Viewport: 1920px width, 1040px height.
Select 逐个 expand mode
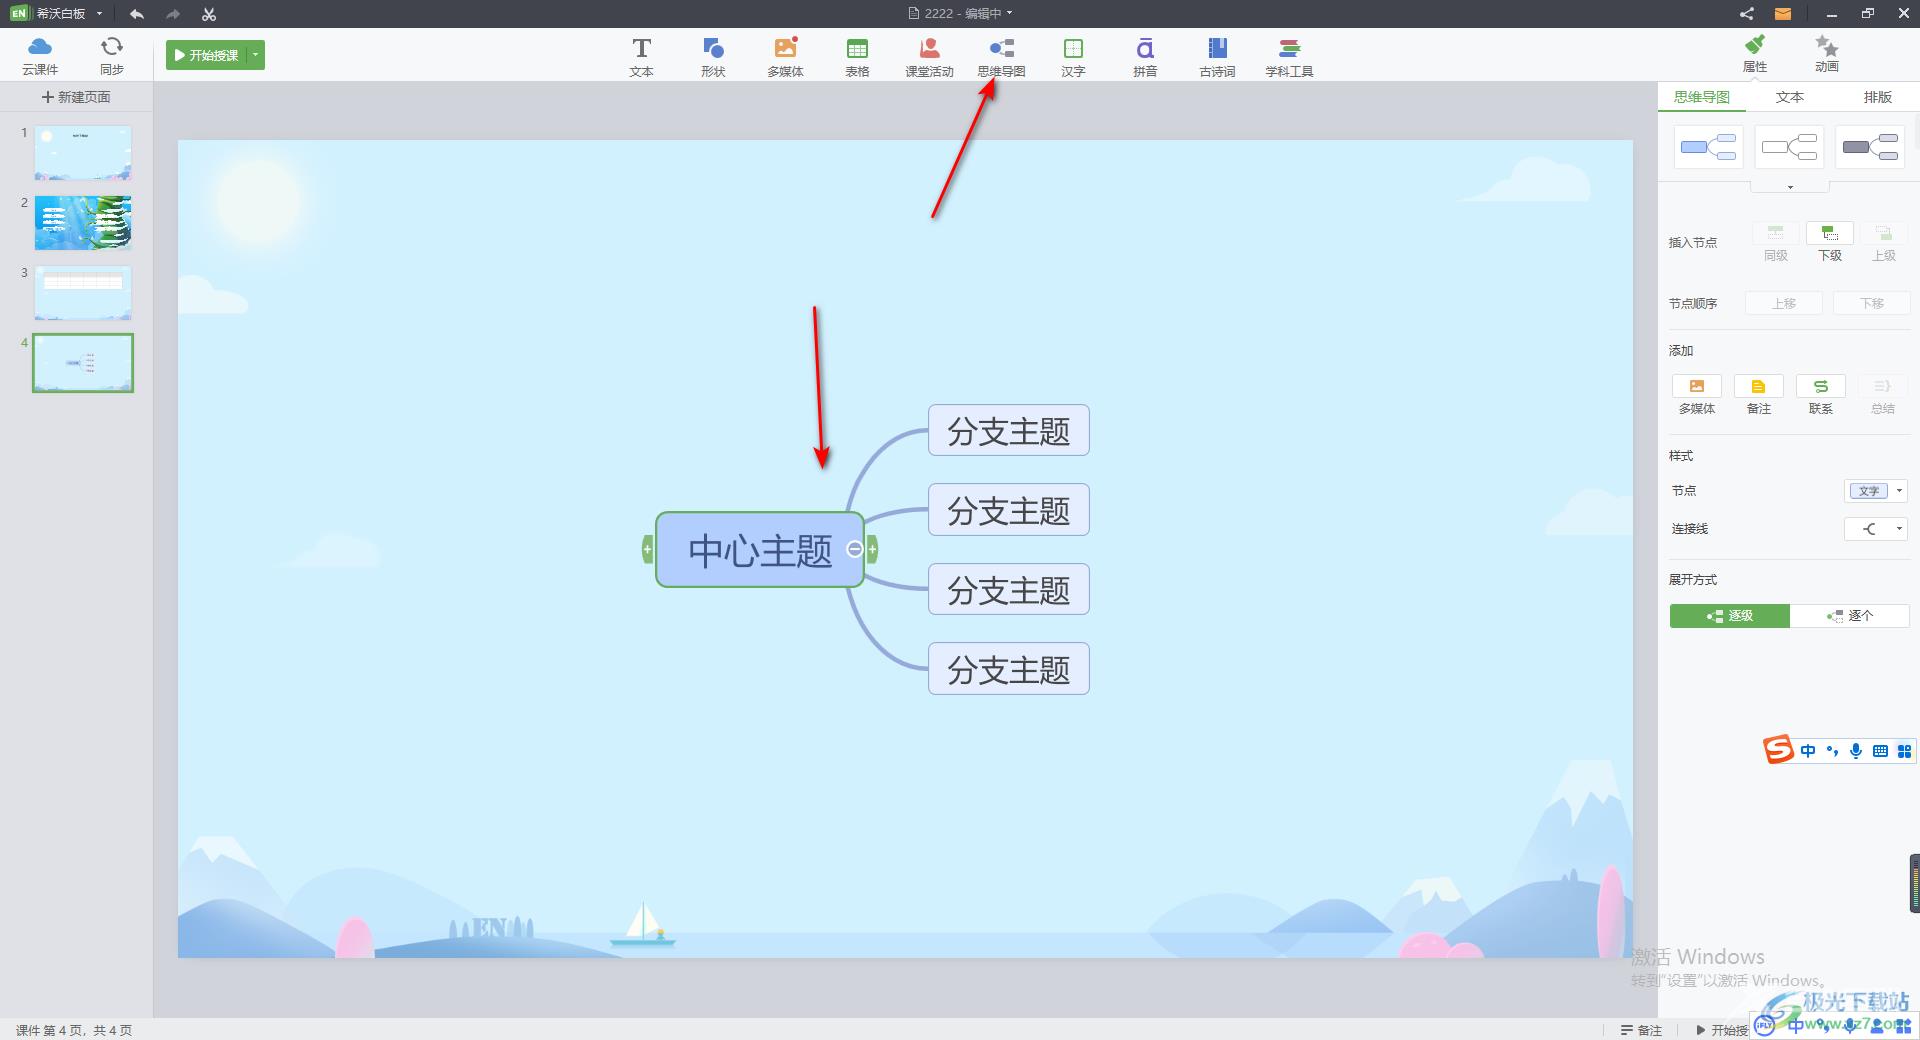click(1849, 616)
